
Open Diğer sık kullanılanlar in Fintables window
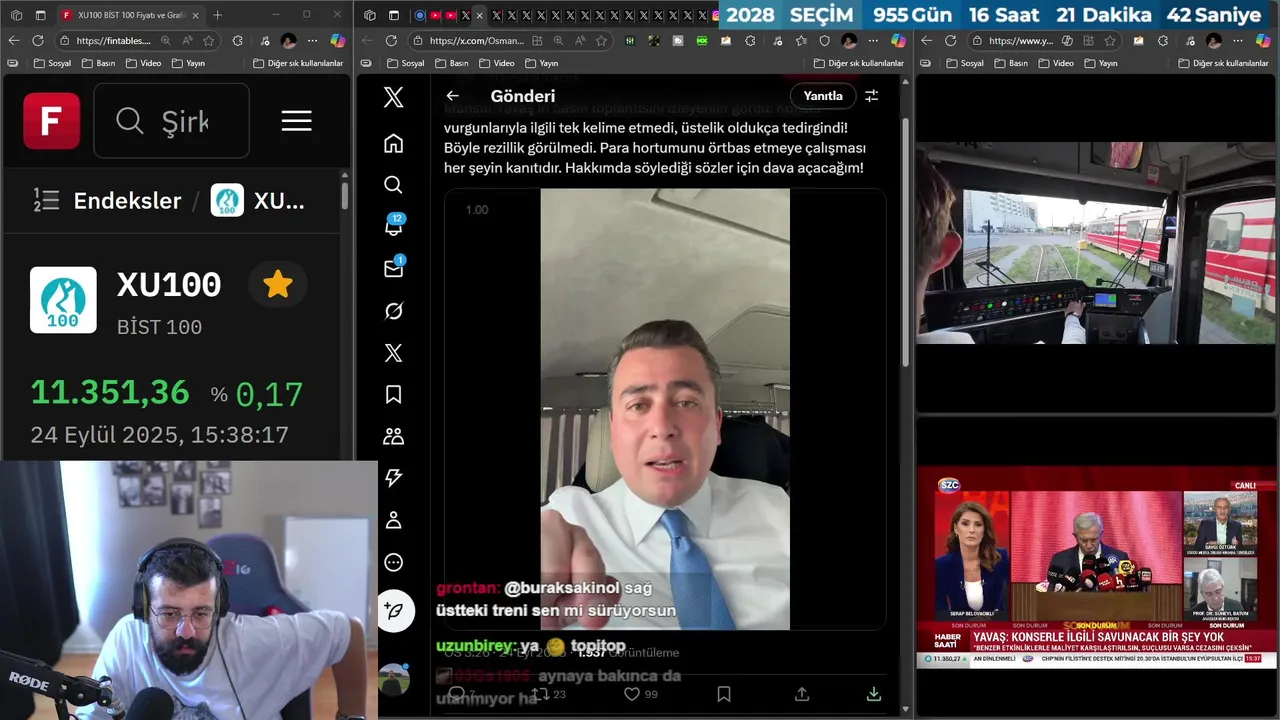click(298, 63)
